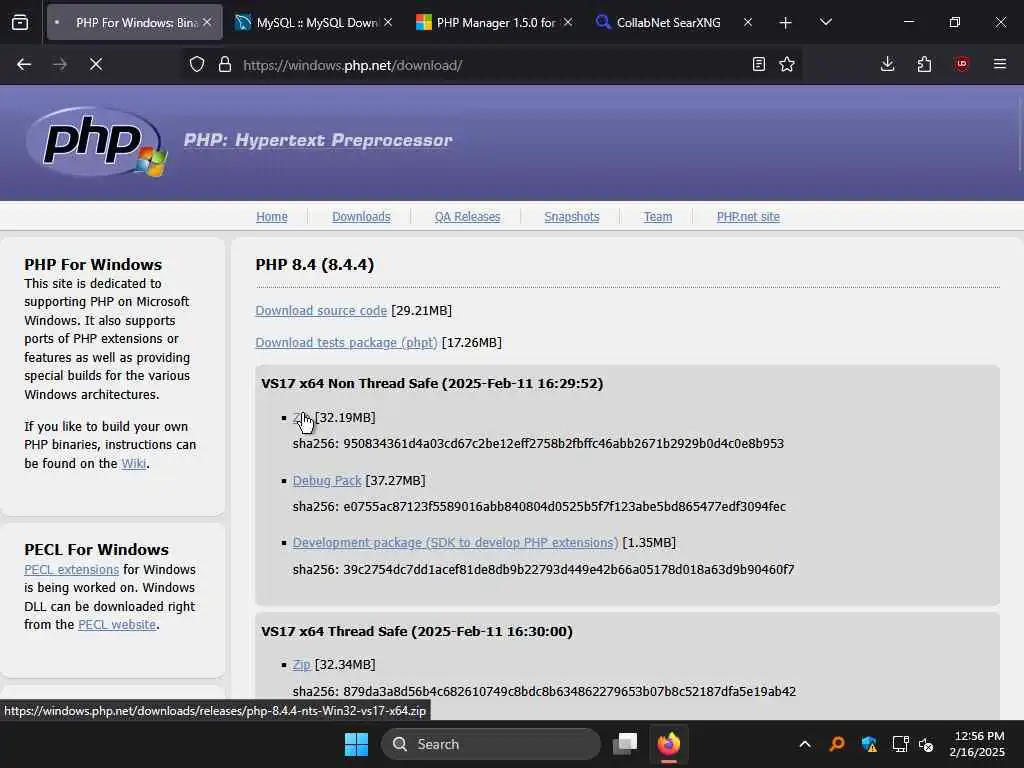Open Snapshots navigation link

(571, 217)
